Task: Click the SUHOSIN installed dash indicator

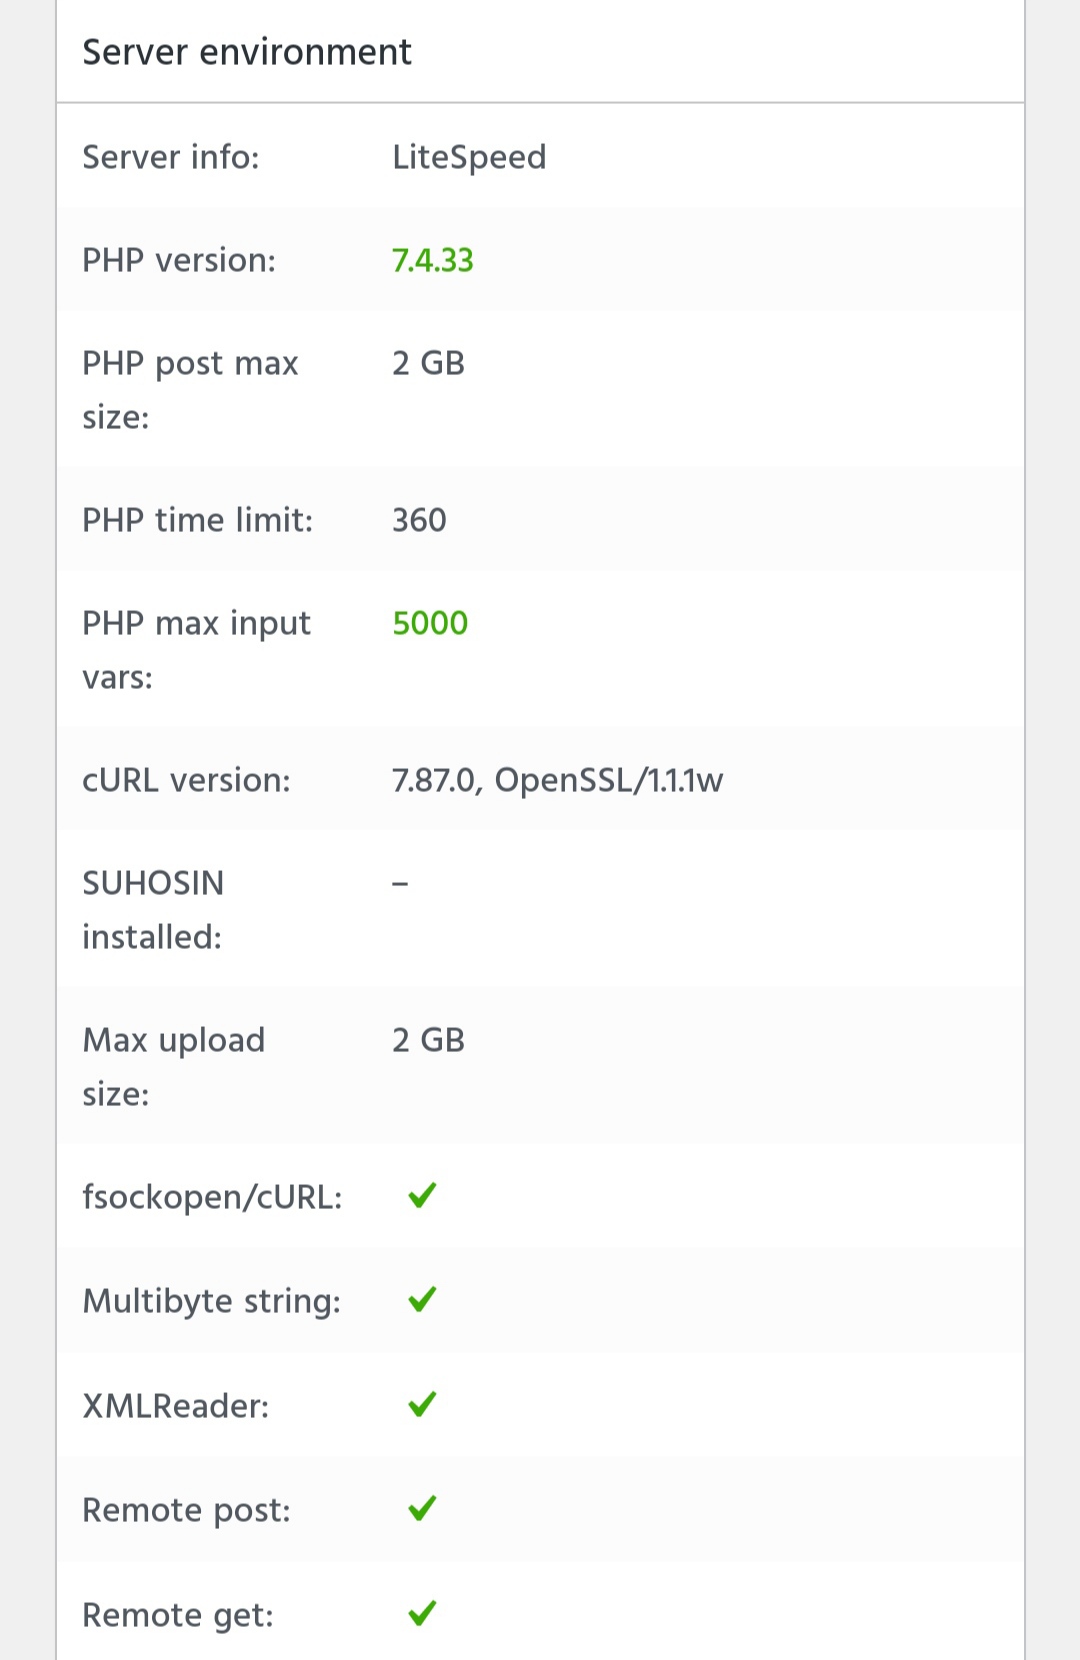Action: coord(400,884)
